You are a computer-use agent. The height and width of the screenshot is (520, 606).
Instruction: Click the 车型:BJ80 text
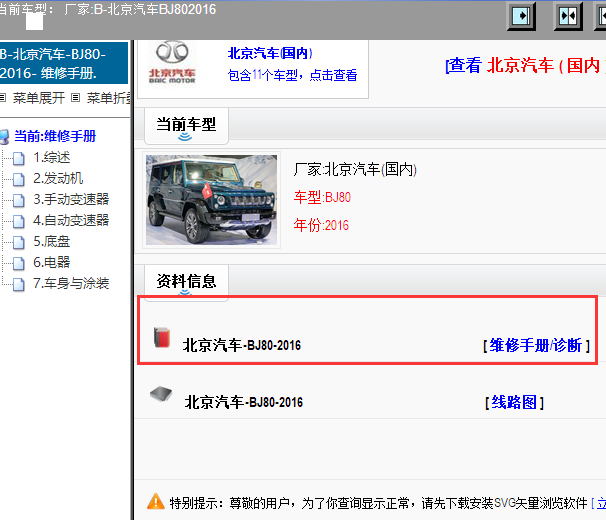[322, 197]
